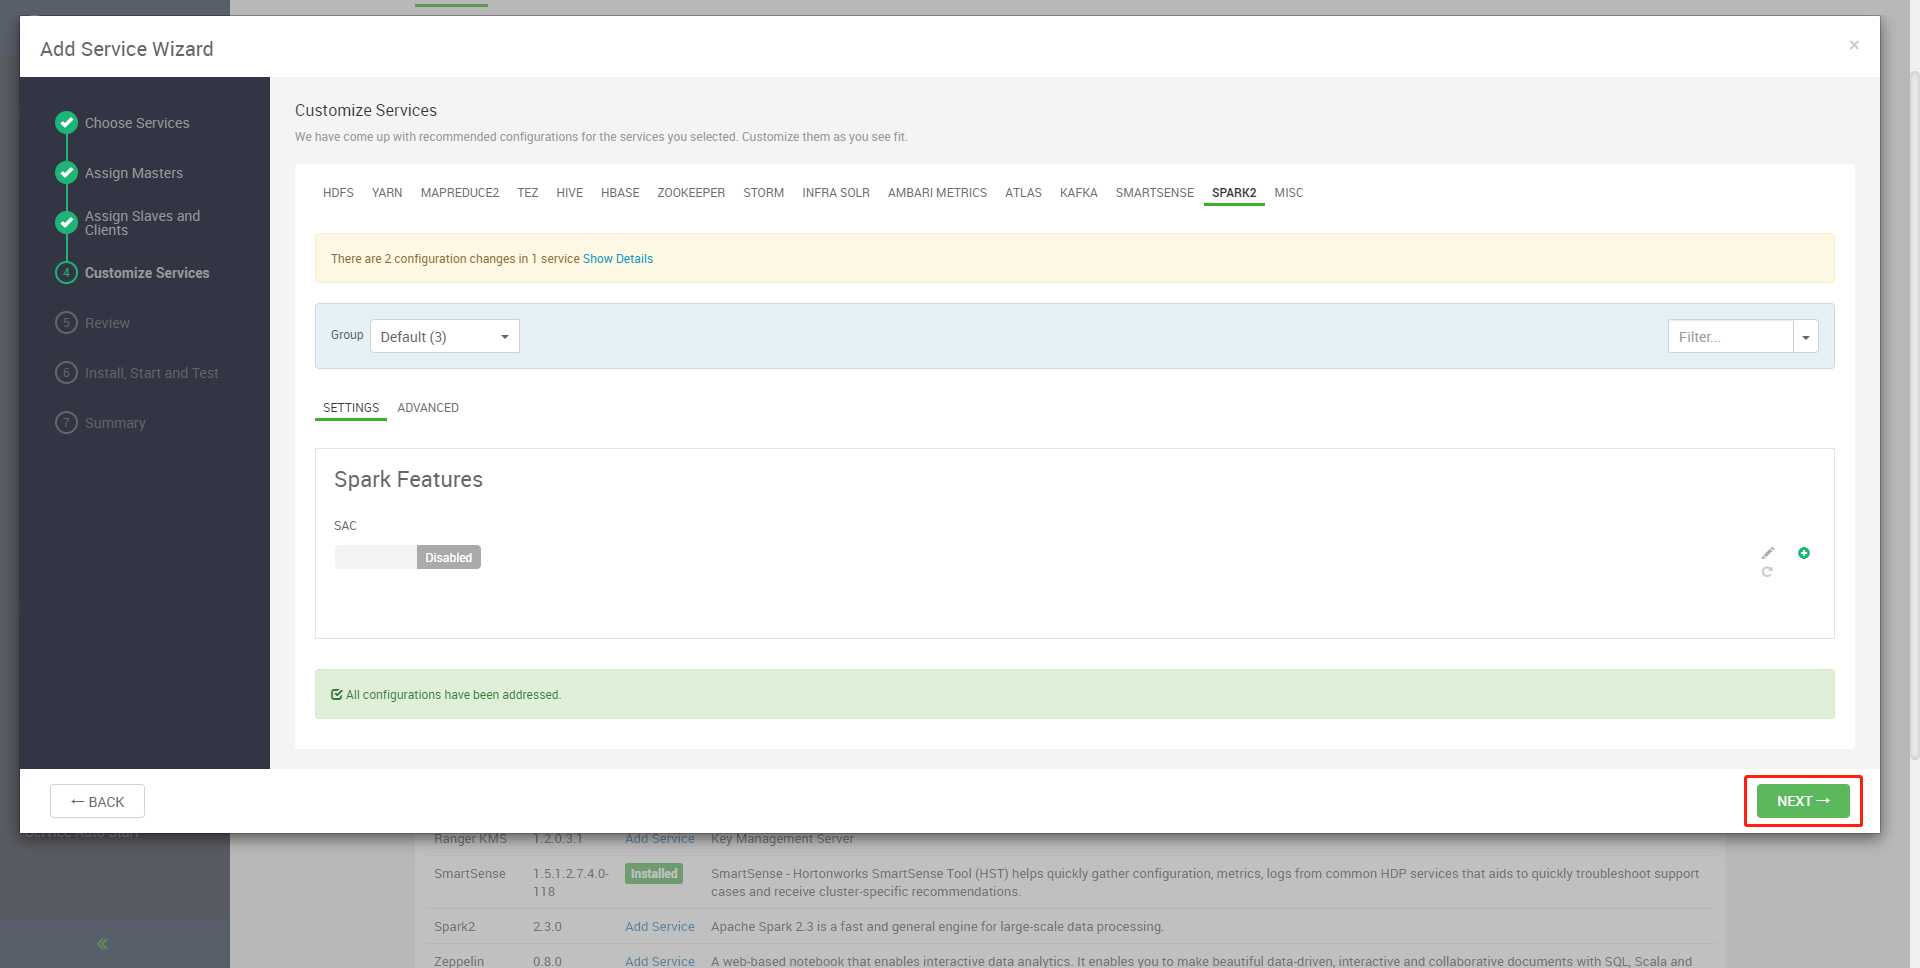Switch to the TEZ tab

(528, 193)
